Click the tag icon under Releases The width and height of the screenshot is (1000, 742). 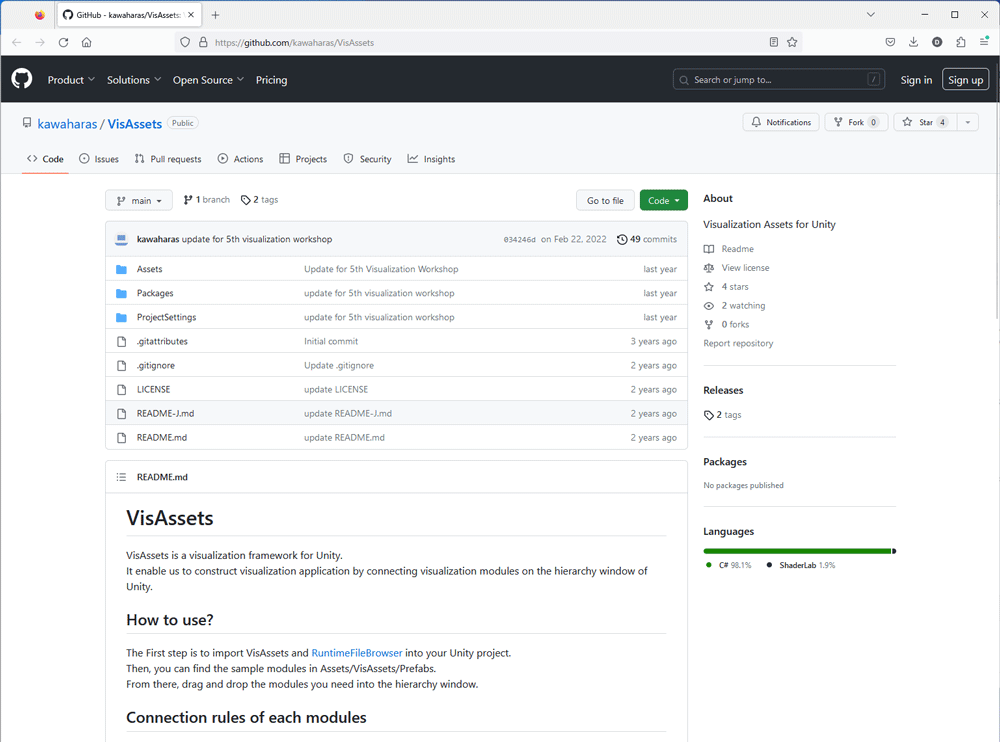tap(709, 415)
